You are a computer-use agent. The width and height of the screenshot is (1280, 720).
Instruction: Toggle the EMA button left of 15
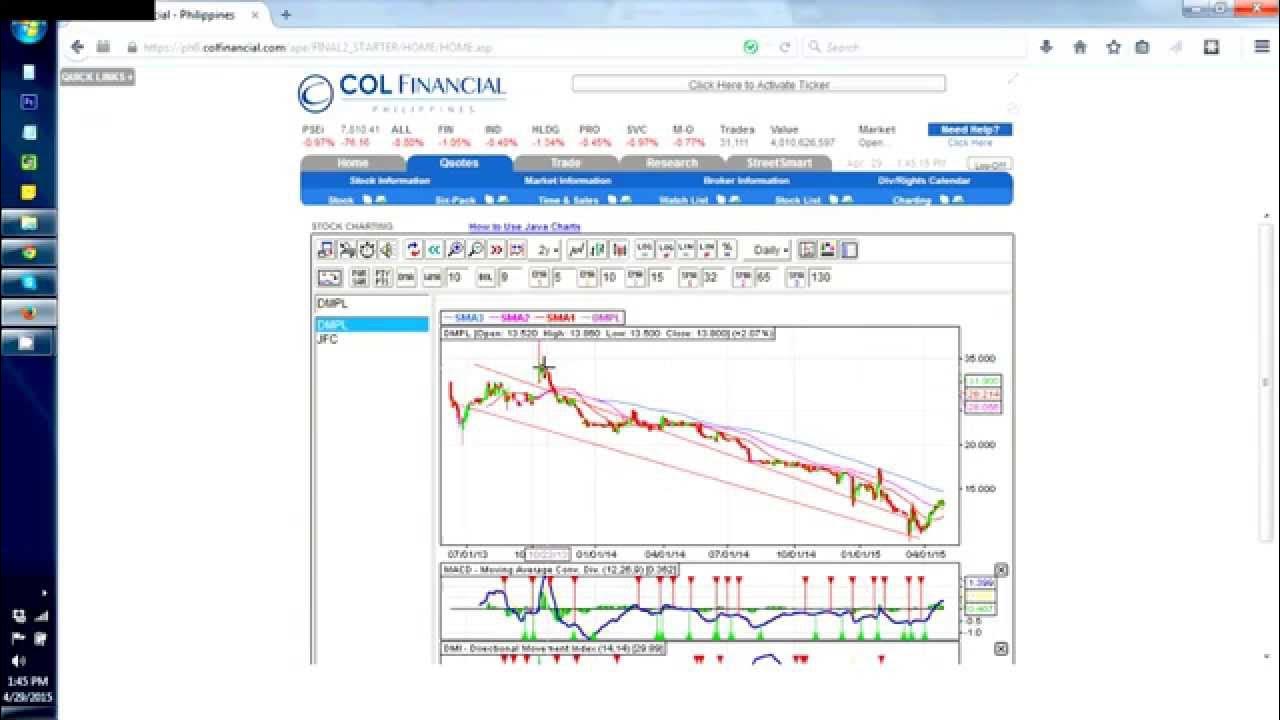[635, 277]
